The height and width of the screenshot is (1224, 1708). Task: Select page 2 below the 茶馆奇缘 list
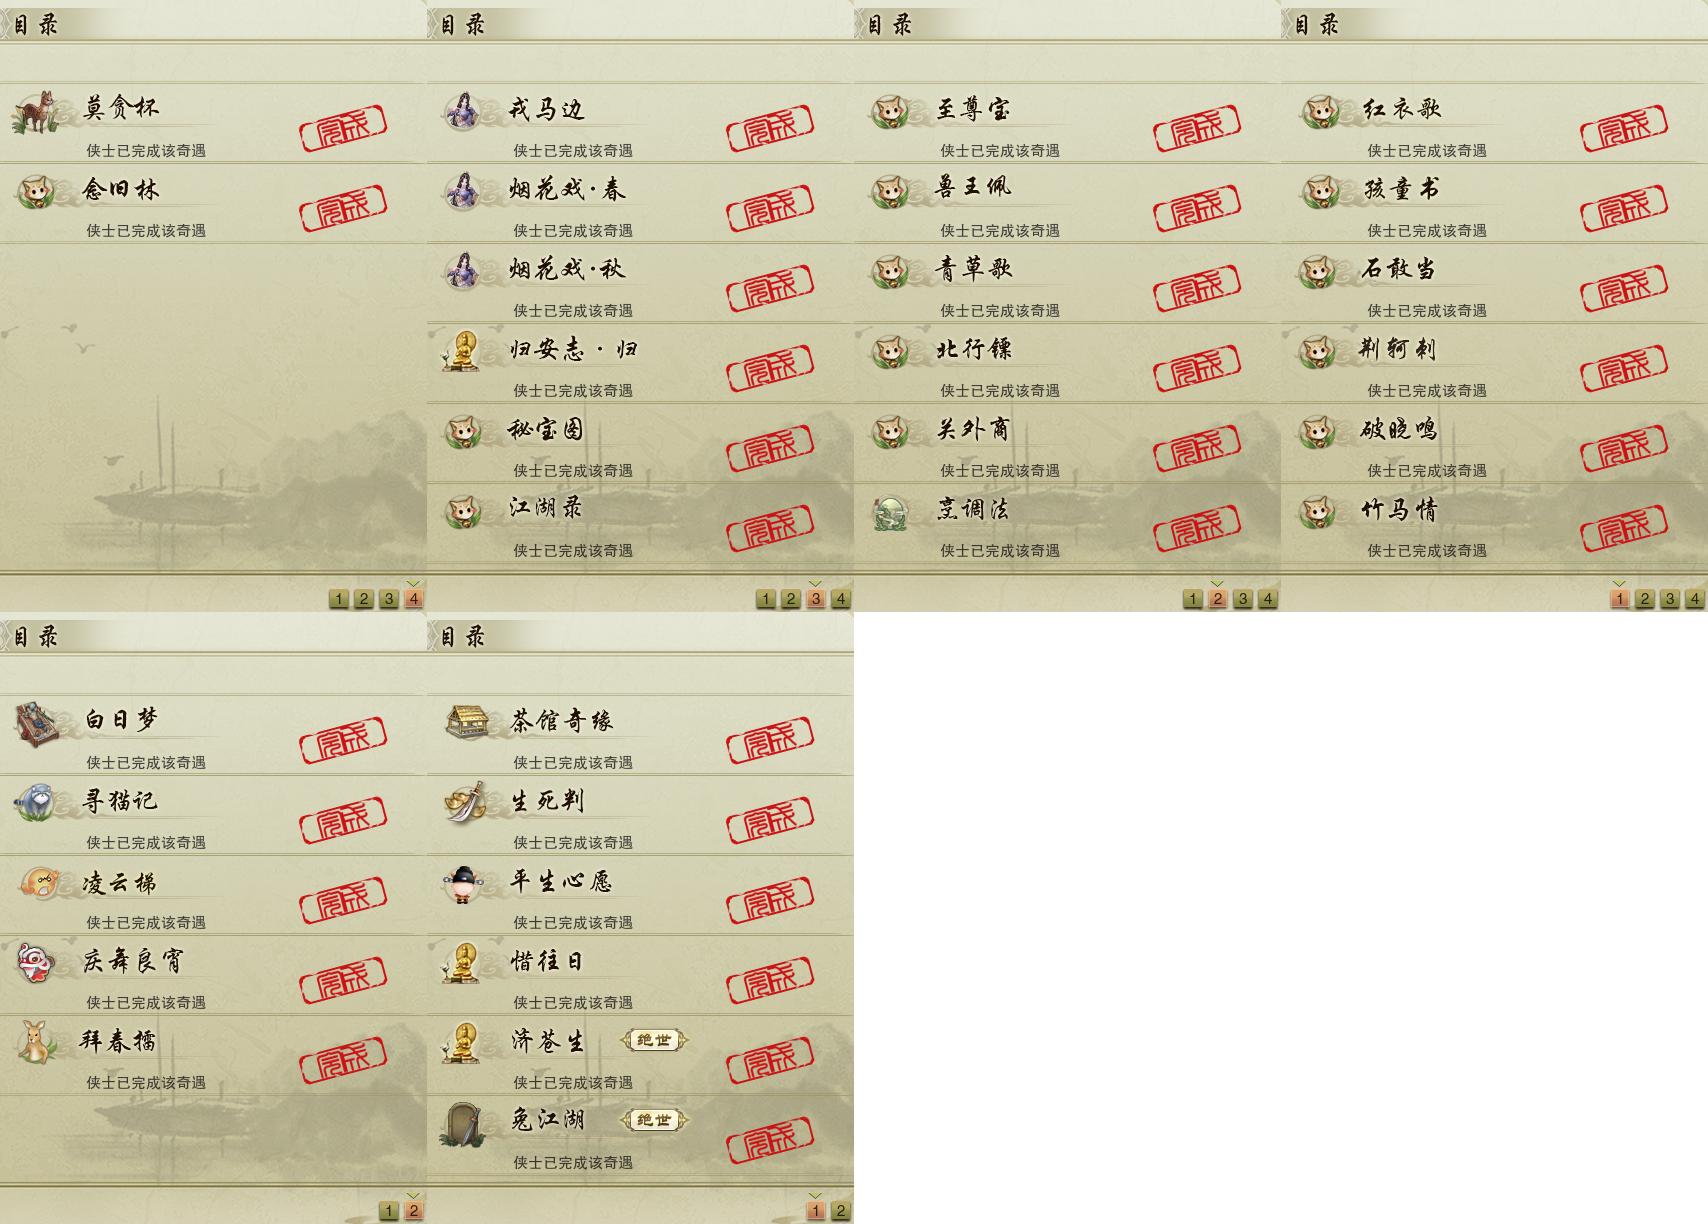840,1210
